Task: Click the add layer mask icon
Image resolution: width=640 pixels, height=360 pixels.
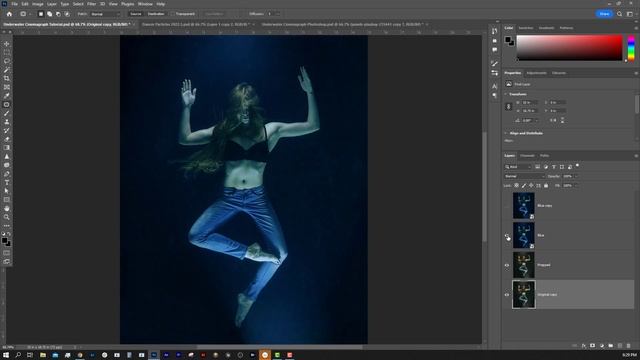Action: click(x=593, y=346)
